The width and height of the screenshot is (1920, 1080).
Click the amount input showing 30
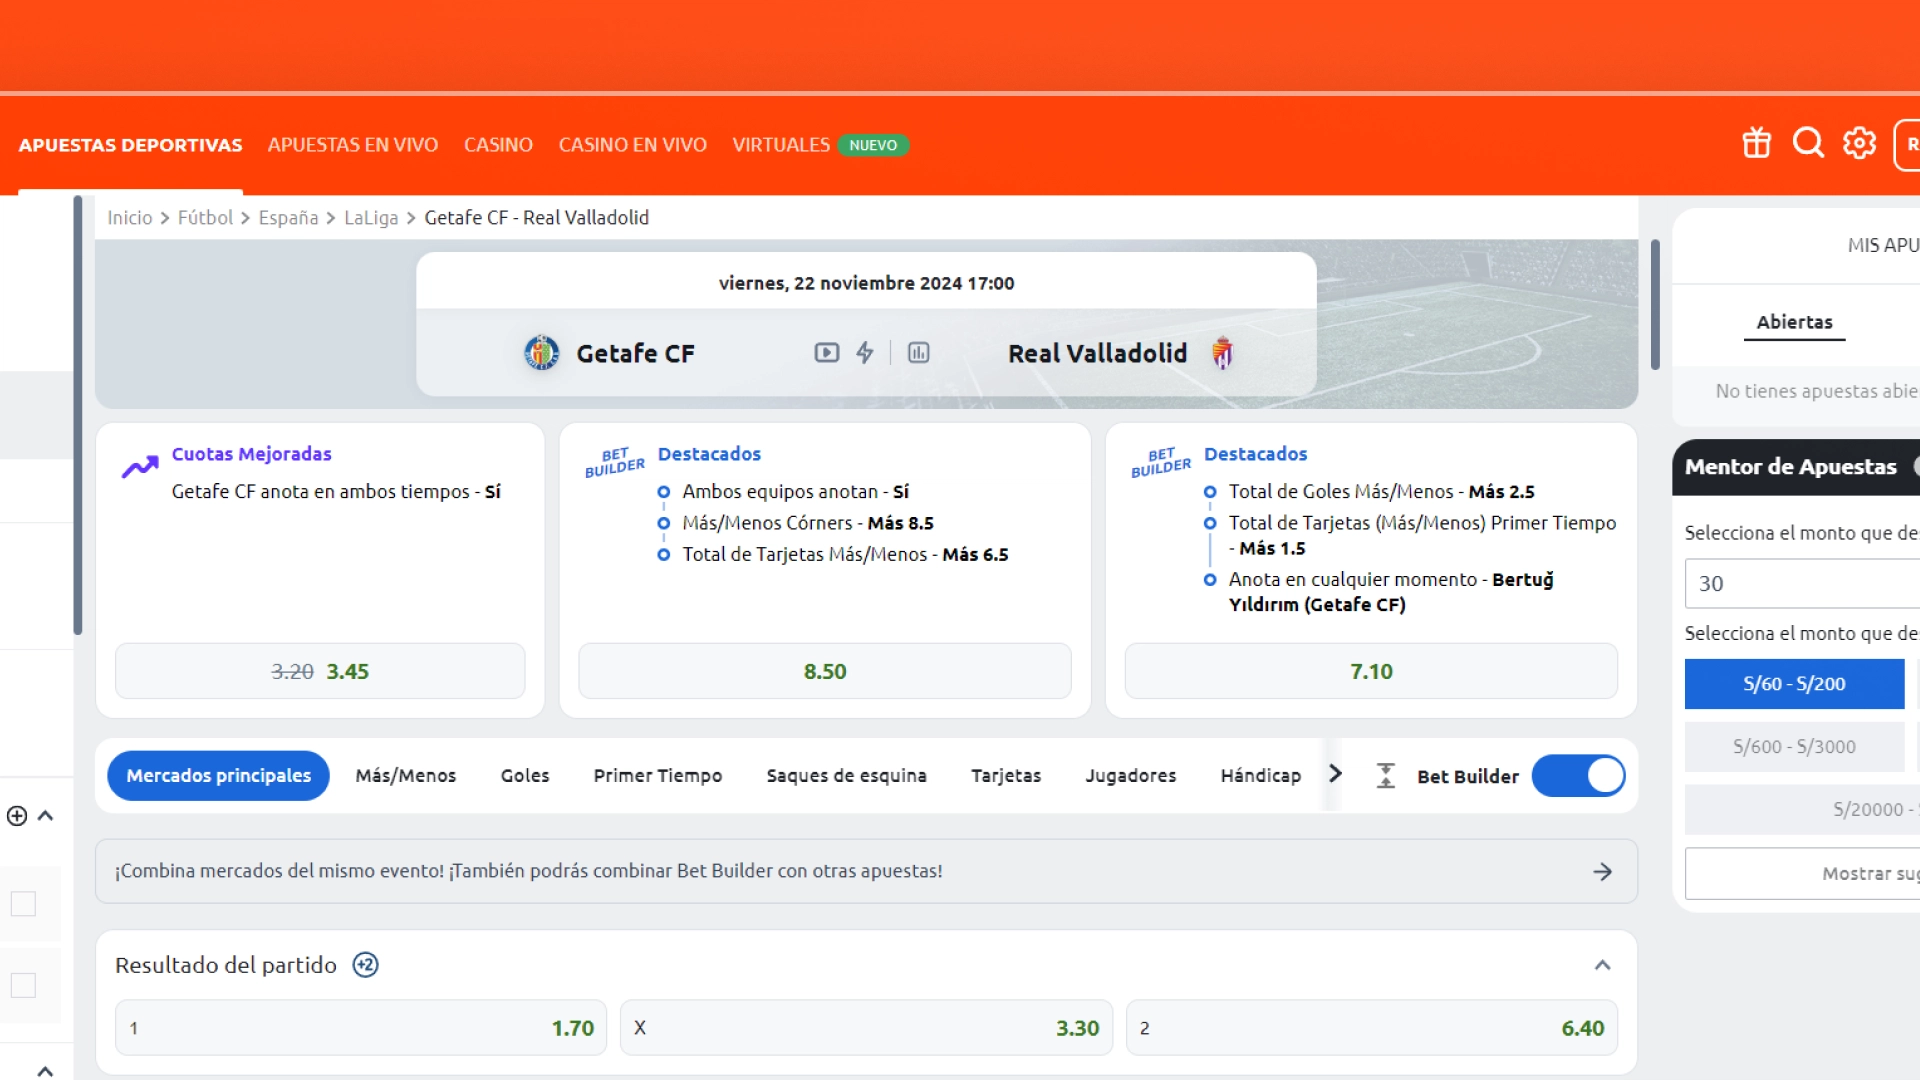coord(1802,584)
